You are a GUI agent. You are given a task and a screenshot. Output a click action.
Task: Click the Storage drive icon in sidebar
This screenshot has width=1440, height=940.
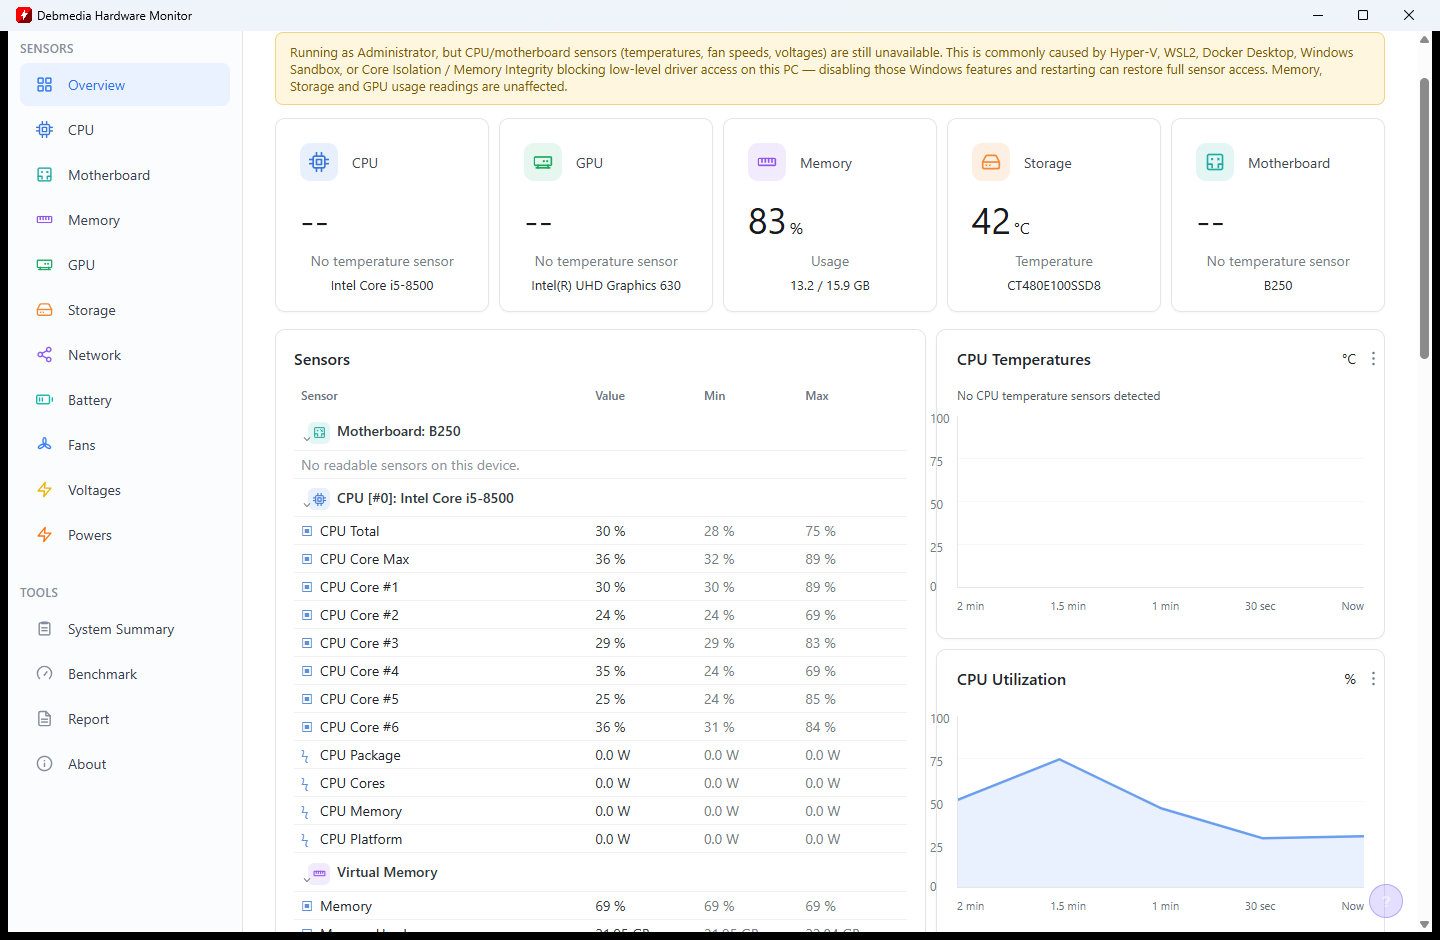pos(44,310)
